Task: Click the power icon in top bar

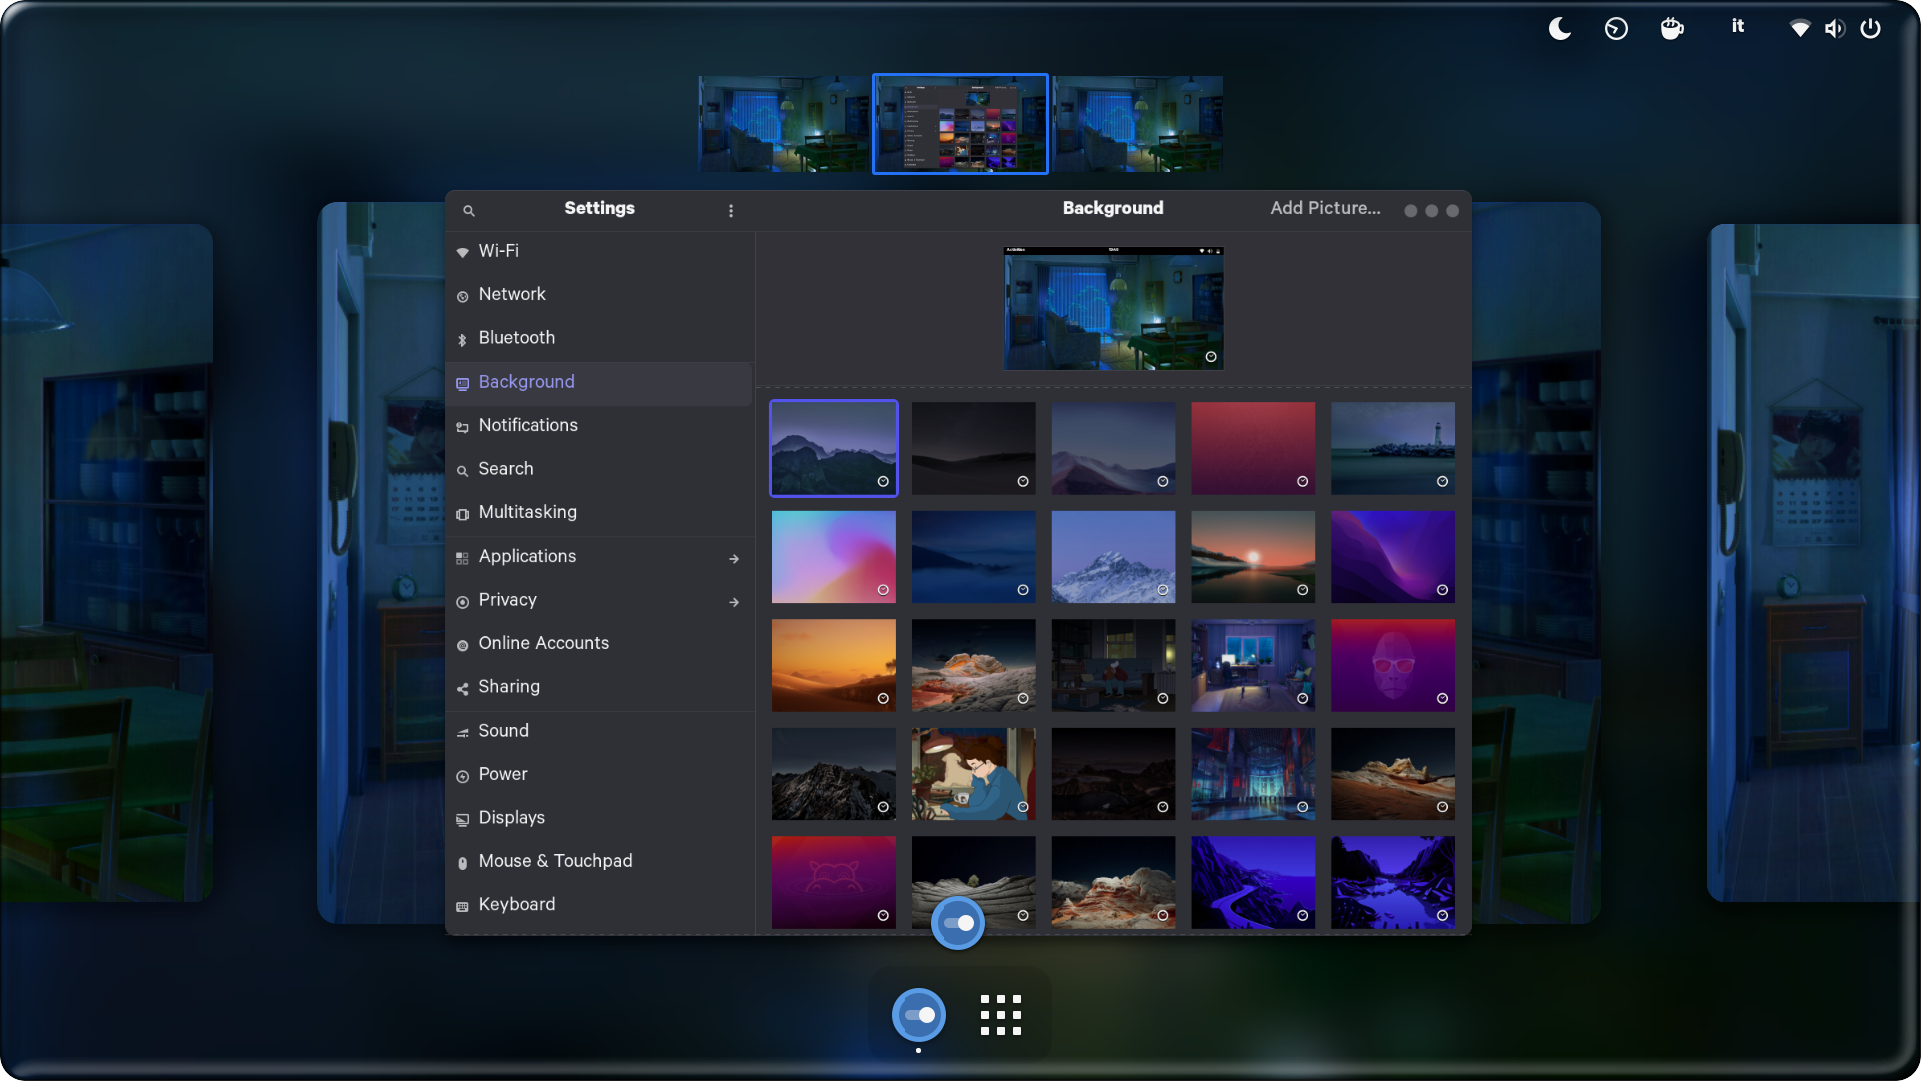Action: (x=1870, y=28)
